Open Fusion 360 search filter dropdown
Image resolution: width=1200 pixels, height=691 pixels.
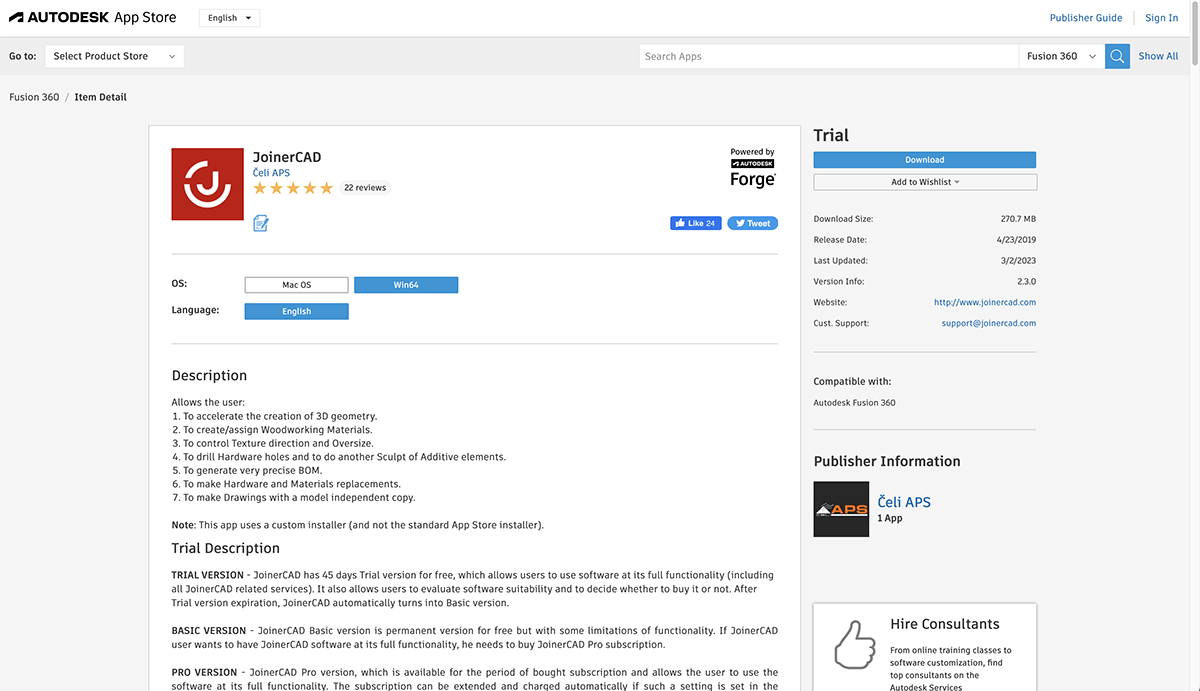point(1062,56)
